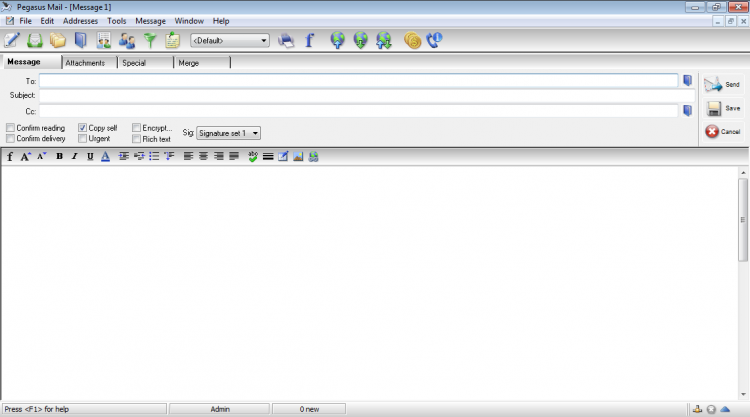Image resolution: width=750 pixels, height=417 pixels.
Task: Open the Message menu
Action: (x=150, y=21)
